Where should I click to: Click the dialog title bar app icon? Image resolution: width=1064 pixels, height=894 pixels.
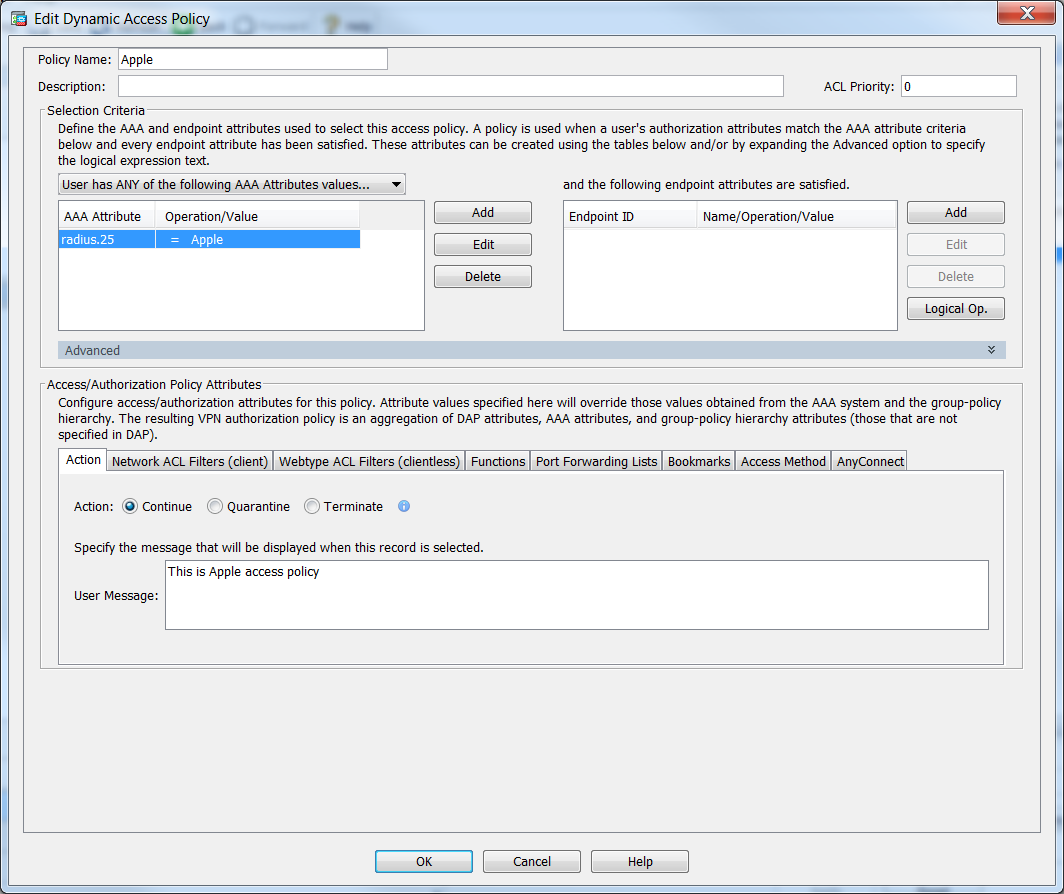[18, 18]
